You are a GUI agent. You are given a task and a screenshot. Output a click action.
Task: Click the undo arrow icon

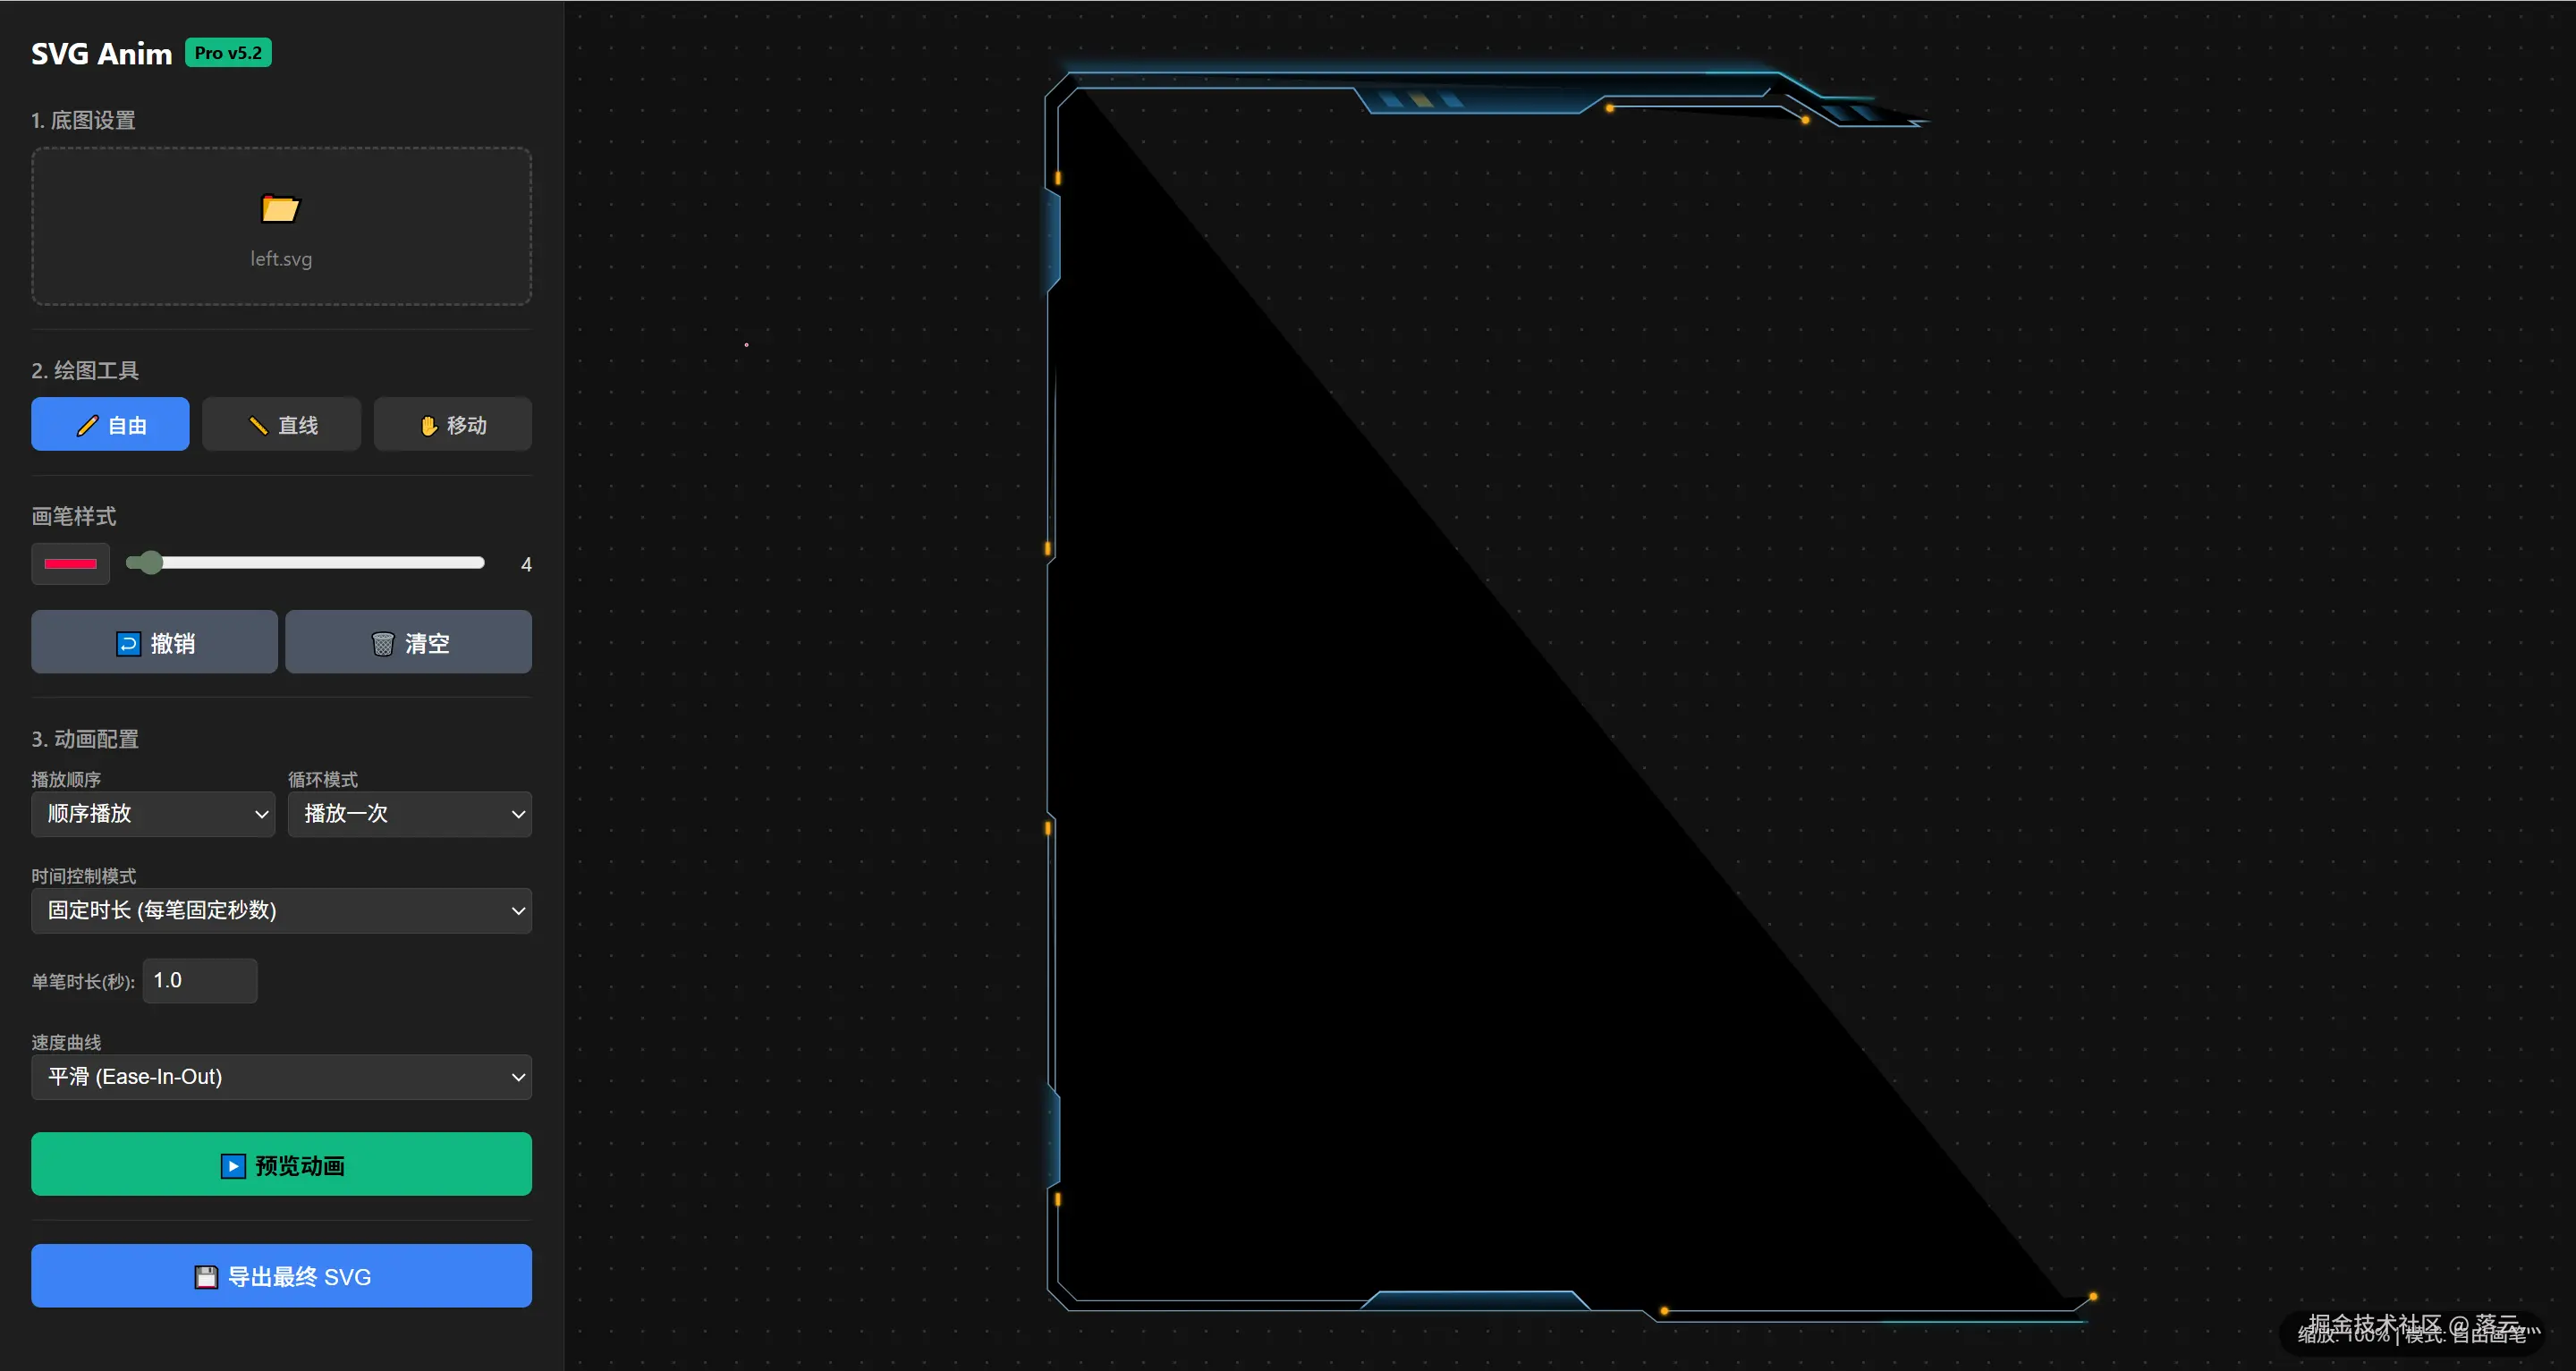pyautogui.click(x=128, y=643)
